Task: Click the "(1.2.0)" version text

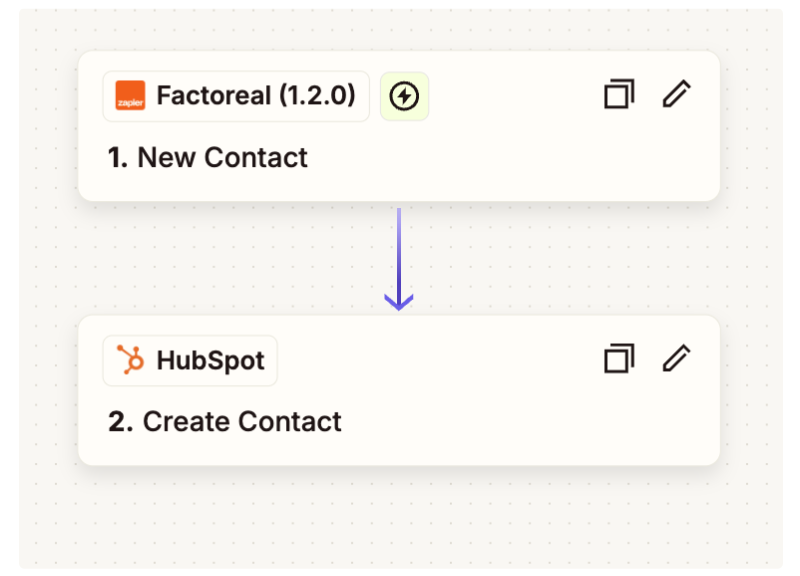Action: tap(316, 96)
